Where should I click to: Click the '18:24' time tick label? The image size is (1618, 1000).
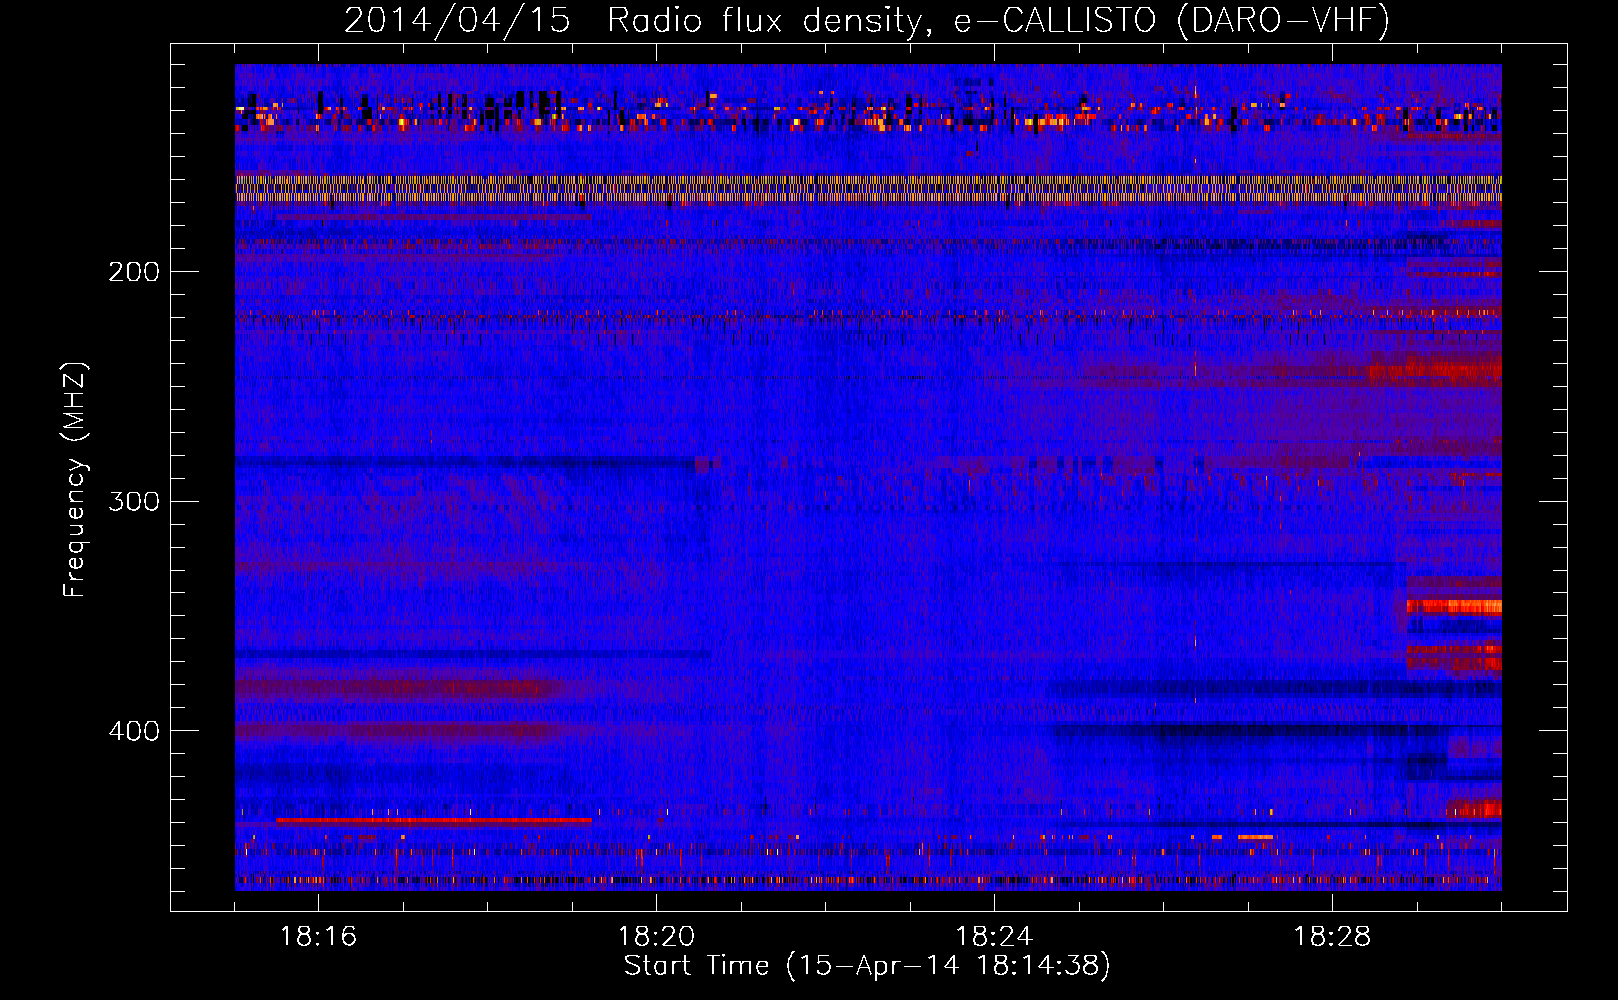pyautogui.click(x=994, y=937)
